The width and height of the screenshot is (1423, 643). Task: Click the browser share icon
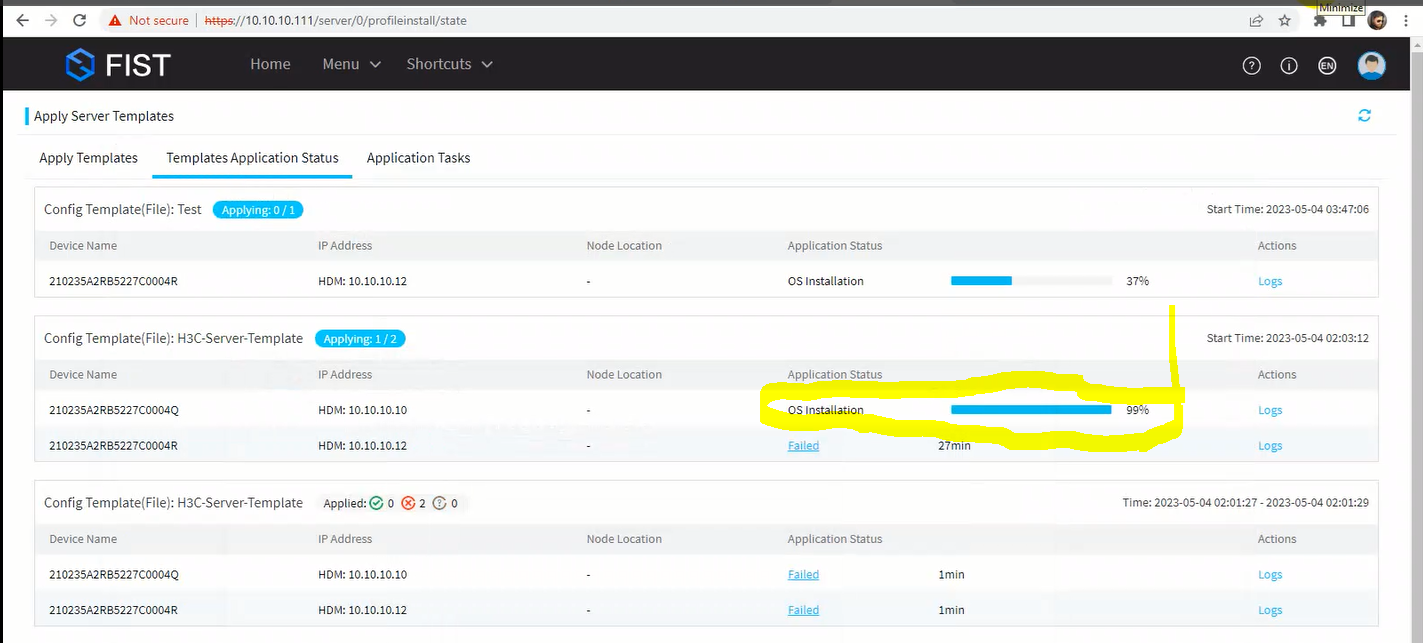1256,20
